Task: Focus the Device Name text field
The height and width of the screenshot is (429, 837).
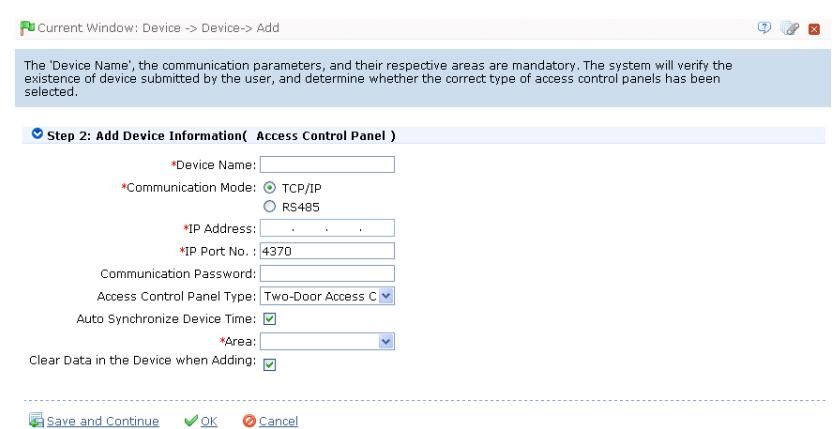Action: pyautogui.click(x=327, y=164)
